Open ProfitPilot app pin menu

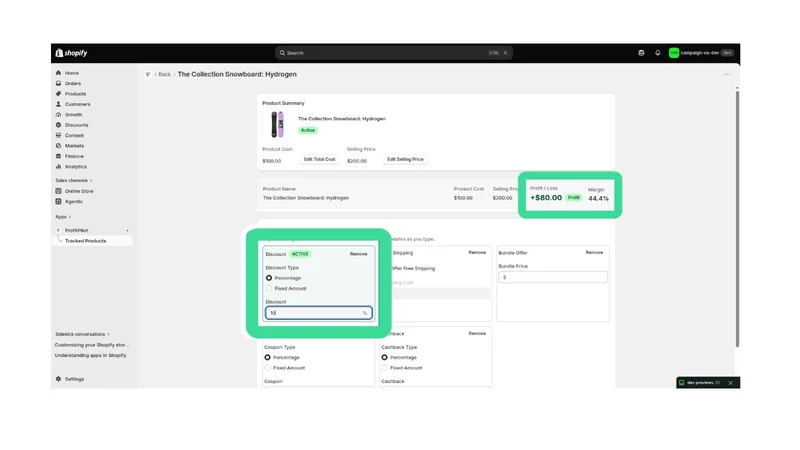coord(128,231)
